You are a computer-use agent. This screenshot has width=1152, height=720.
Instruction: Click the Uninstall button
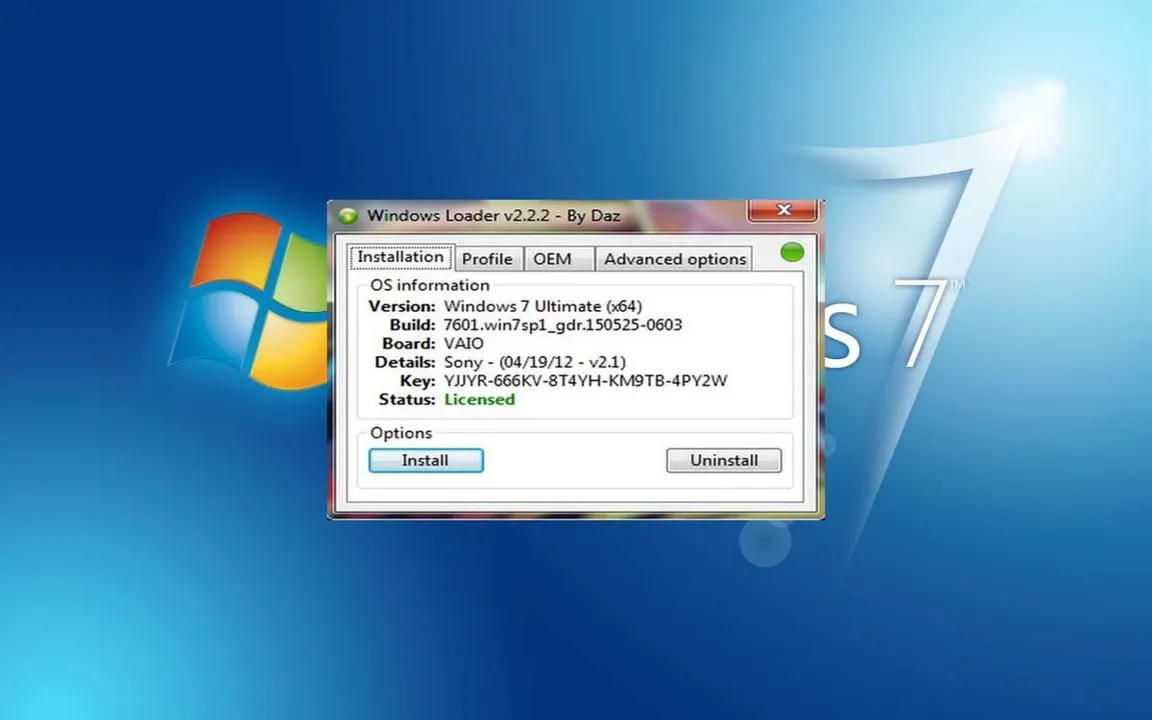click(724, 461)
